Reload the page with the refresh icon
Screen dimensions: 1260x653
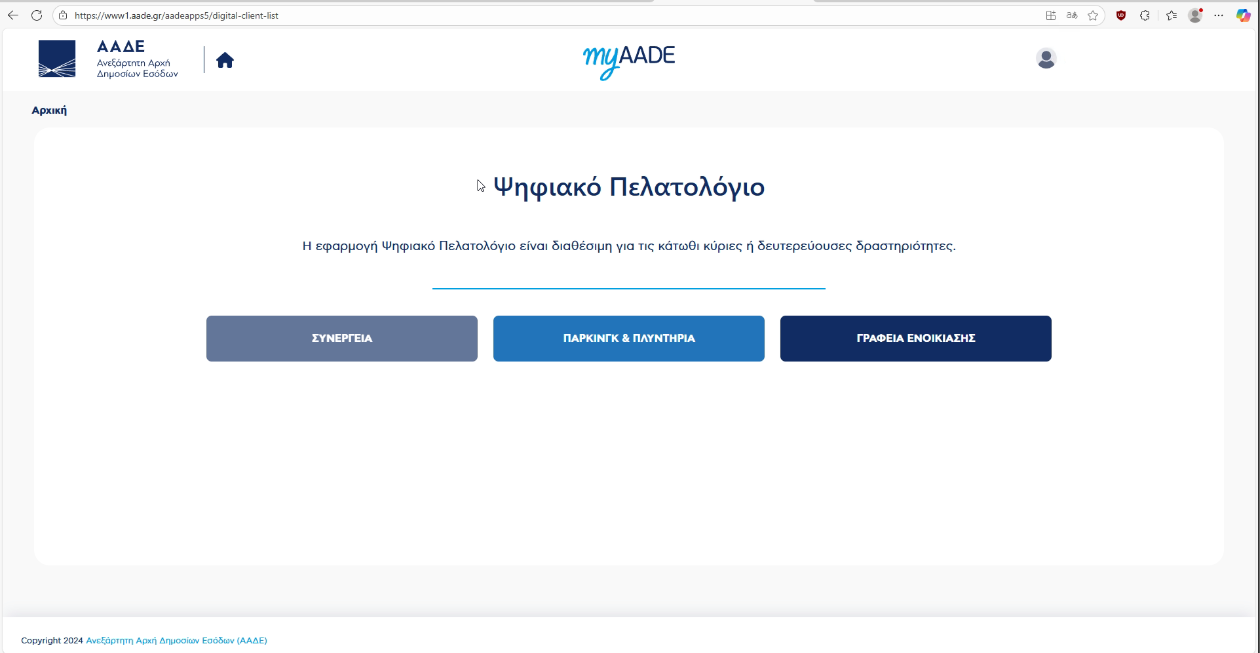(37, 15)
